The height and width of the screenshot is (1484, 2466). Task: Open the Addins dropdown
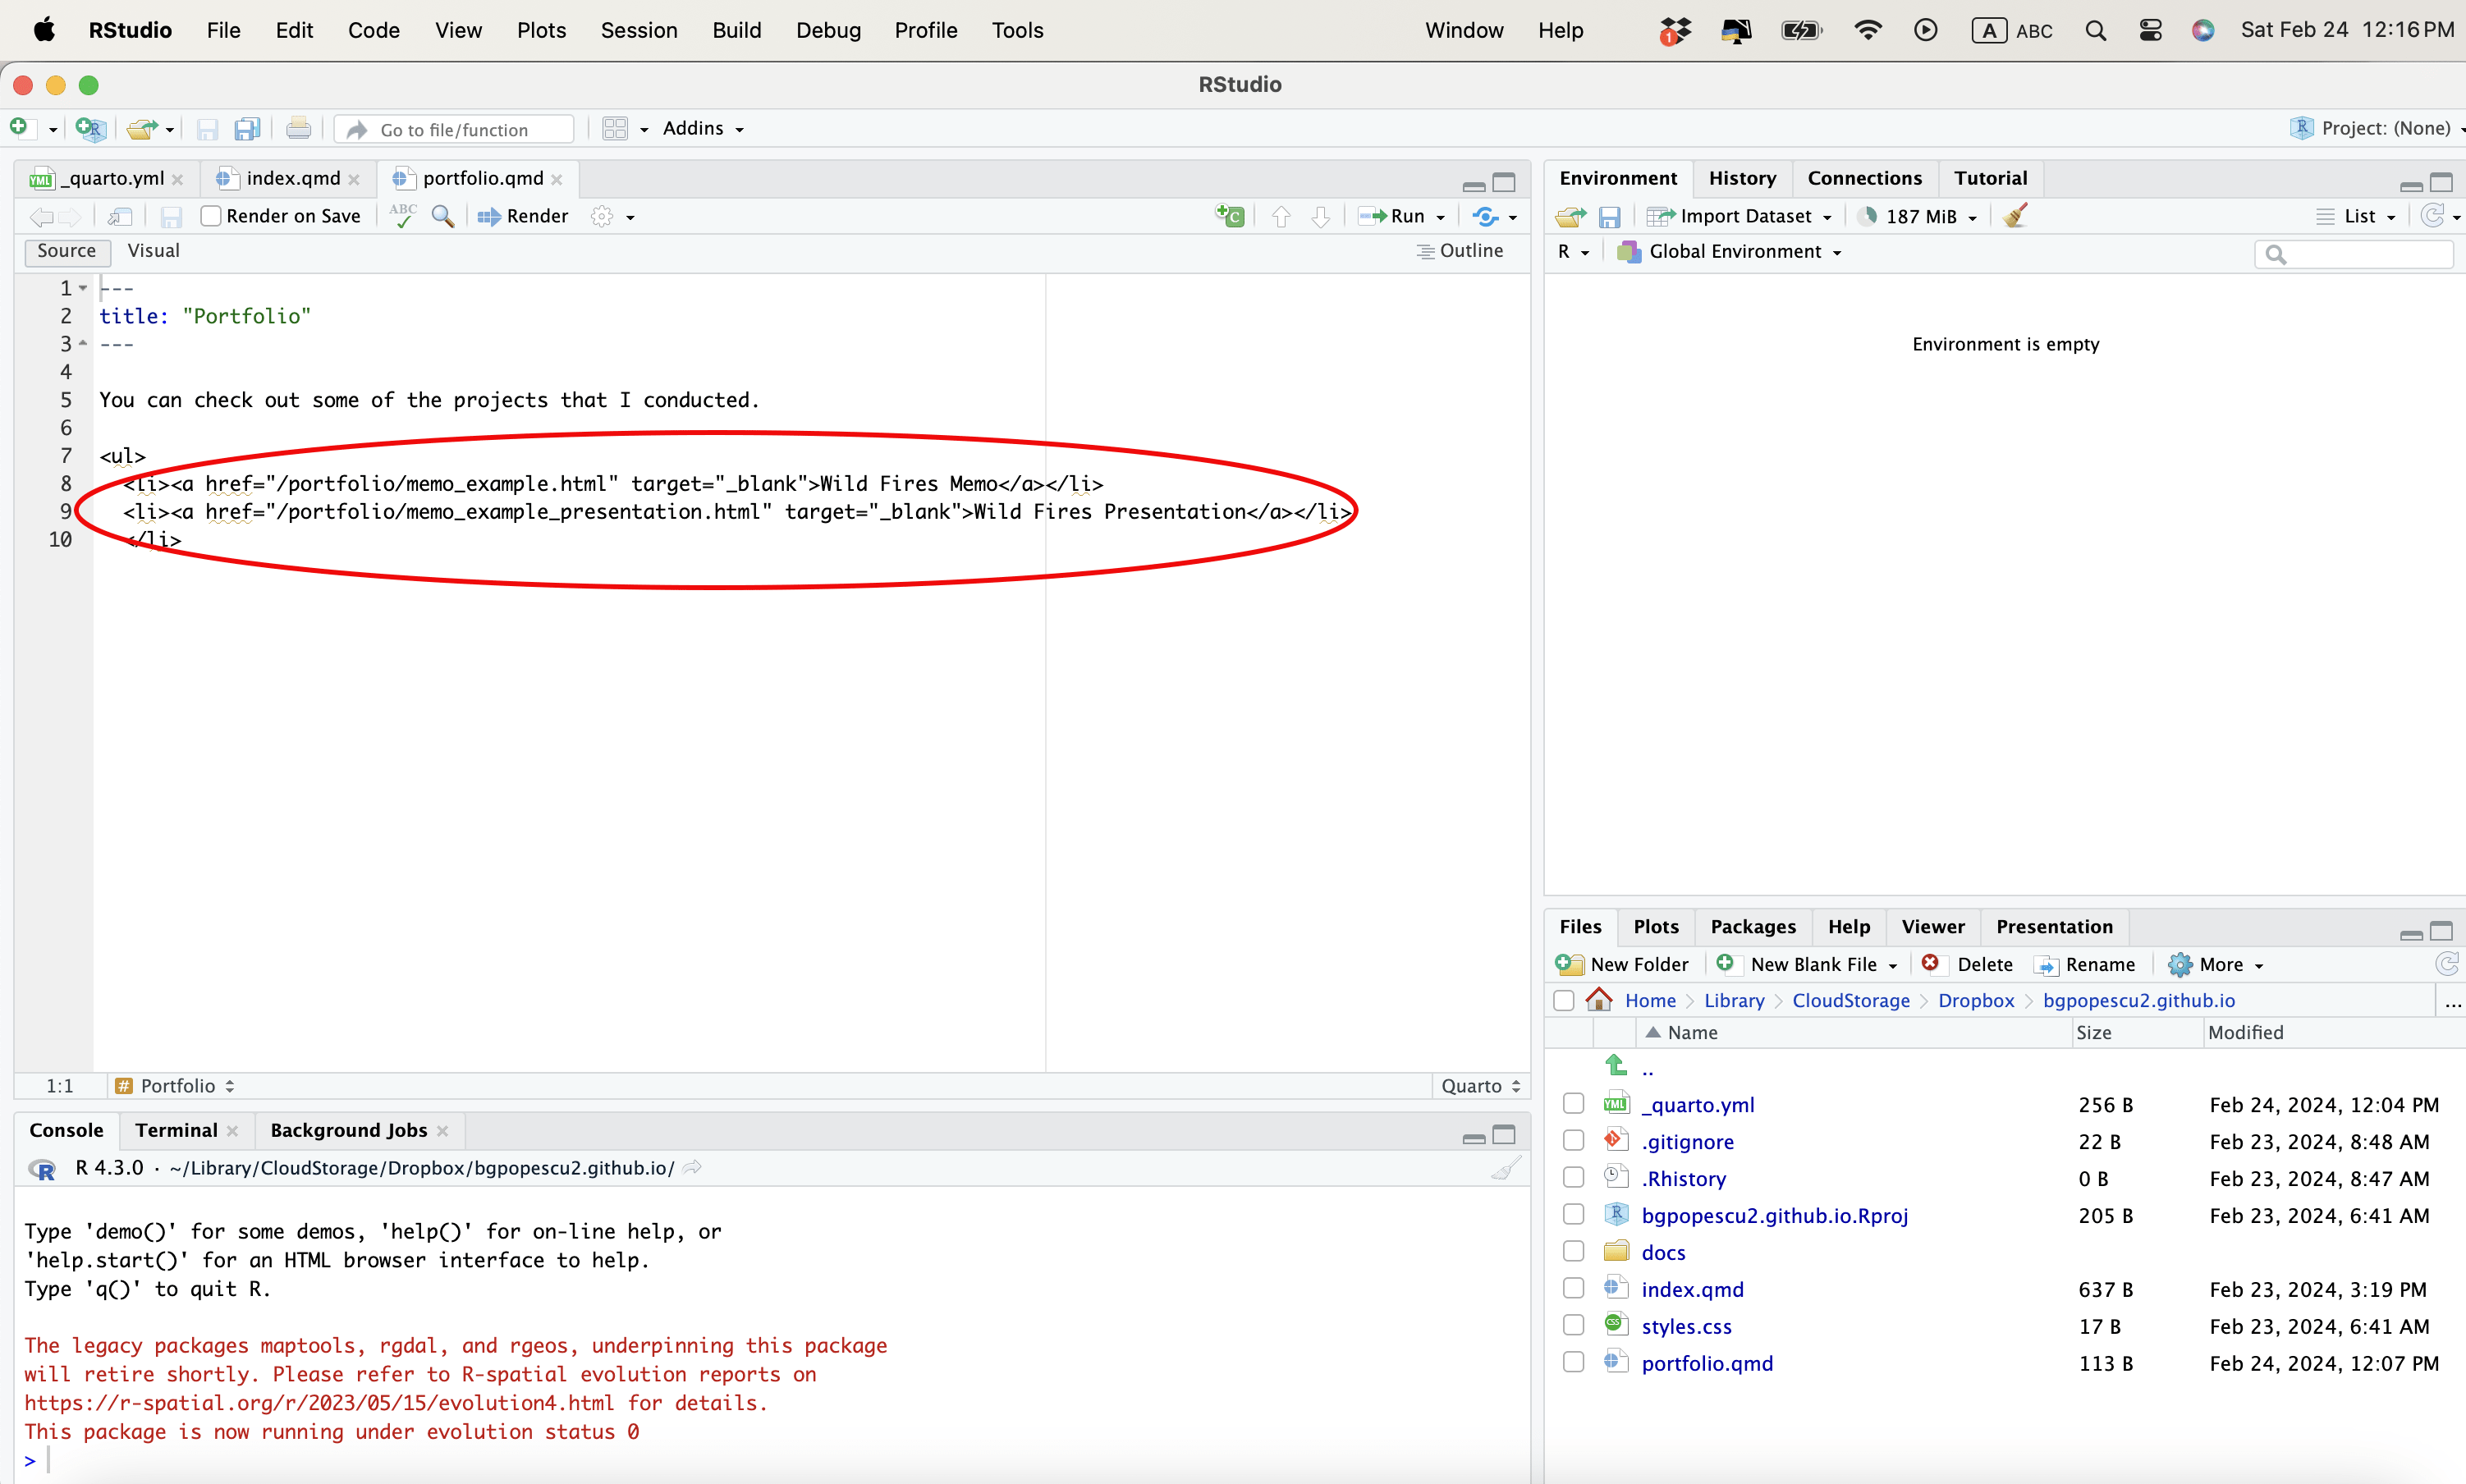703,129
